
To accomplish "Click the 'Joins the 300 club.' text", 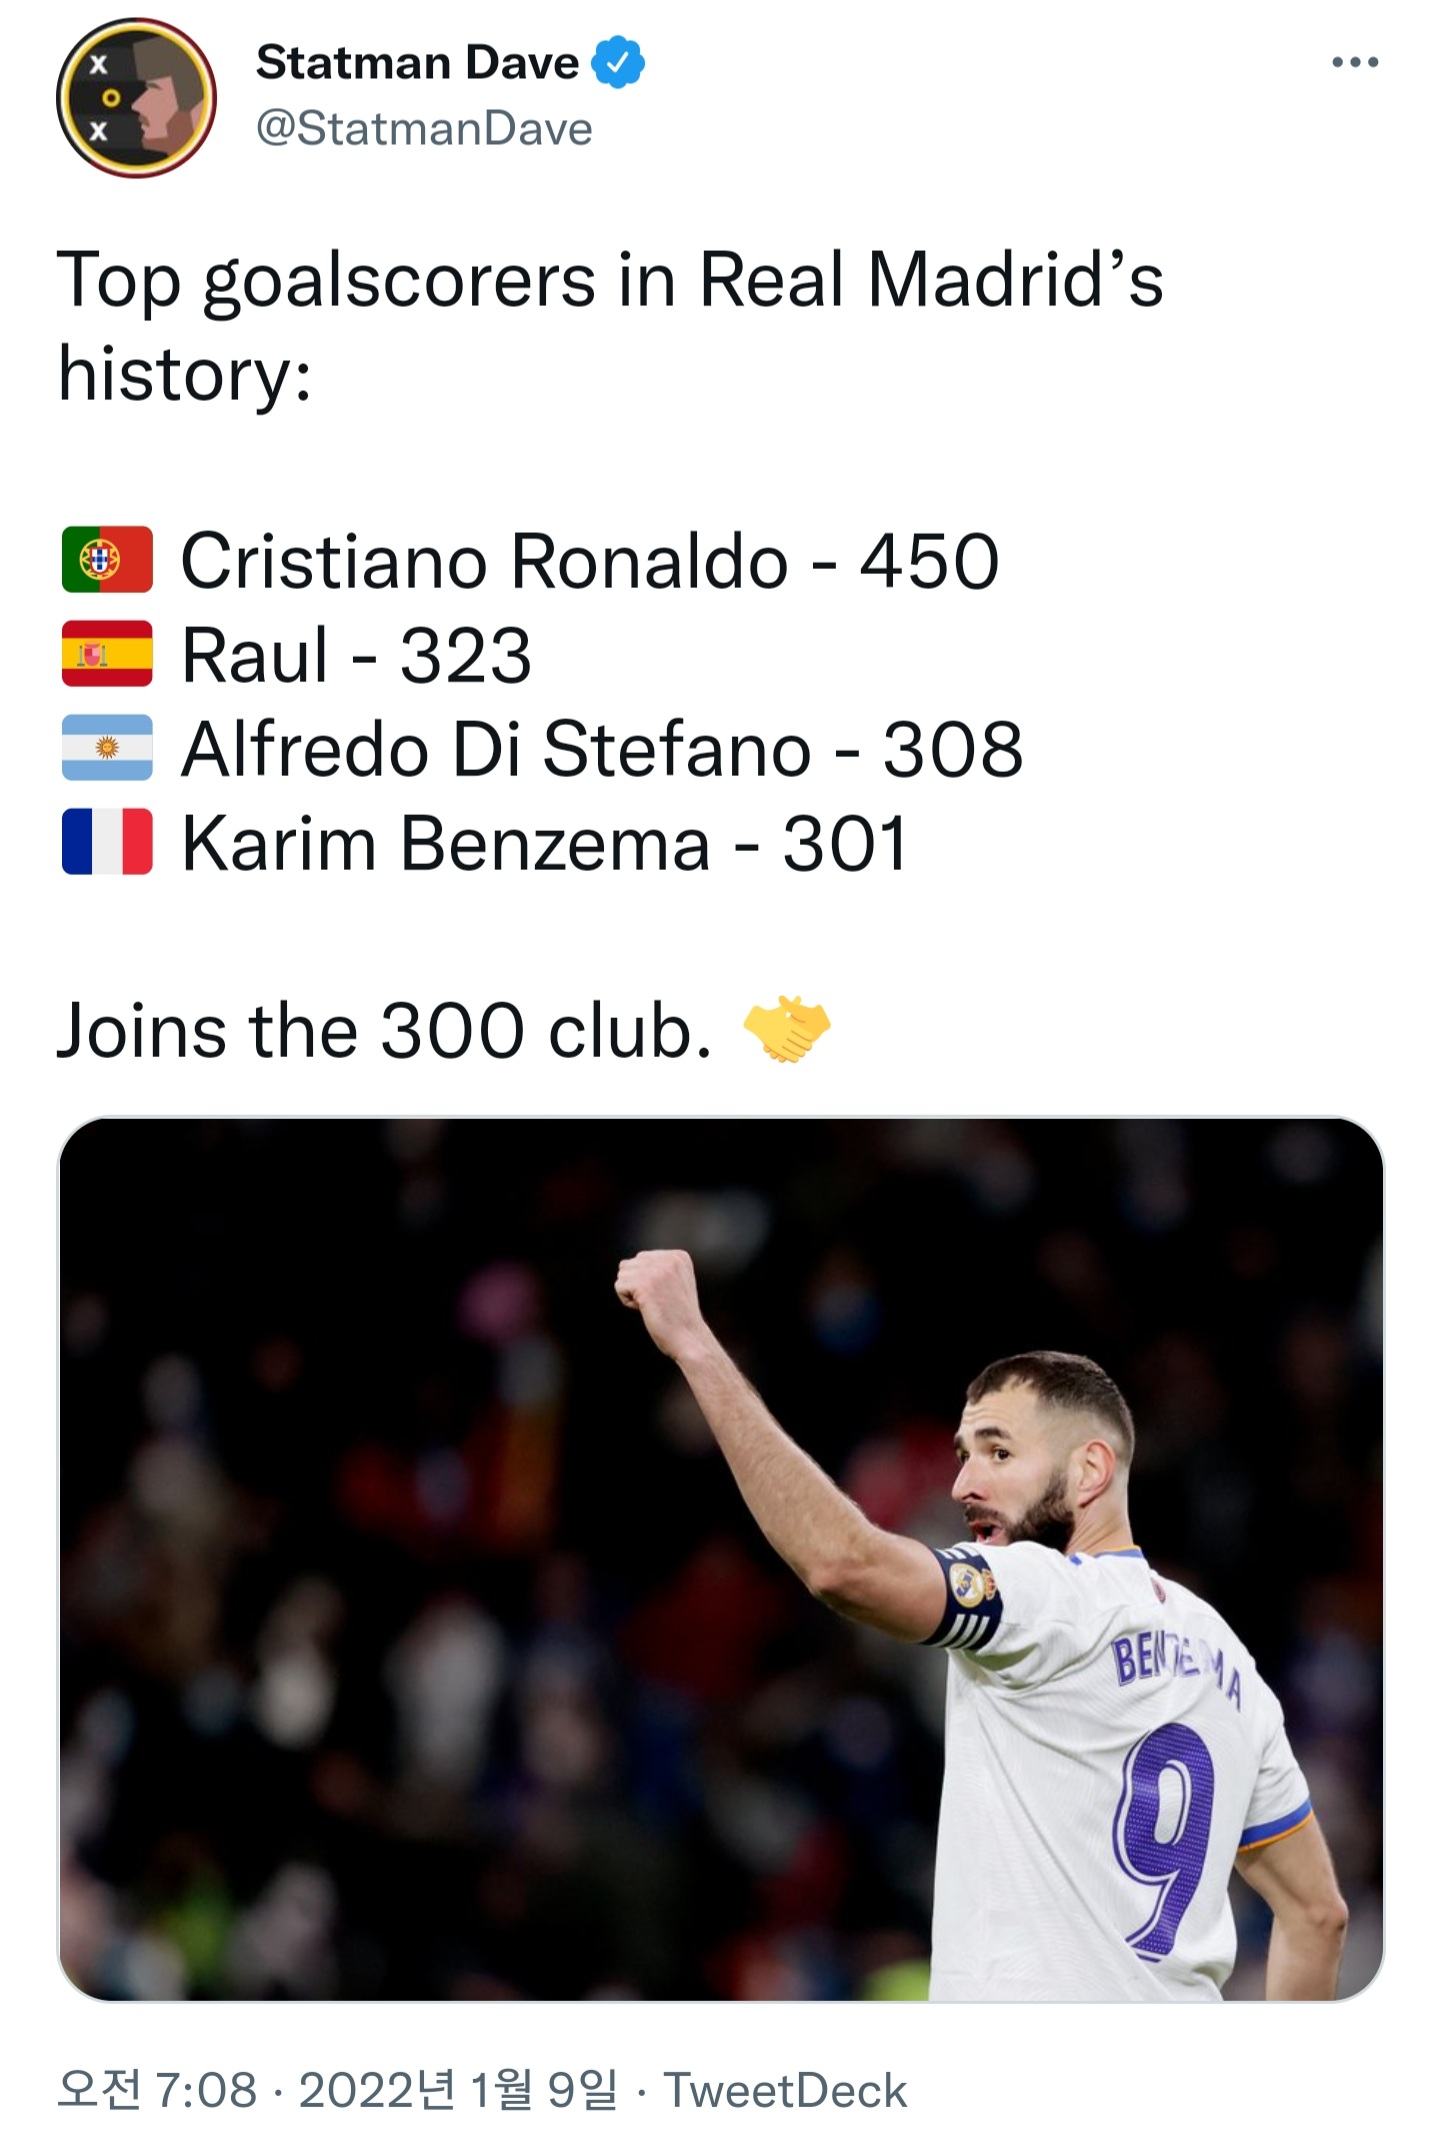I will (384, 1030).
